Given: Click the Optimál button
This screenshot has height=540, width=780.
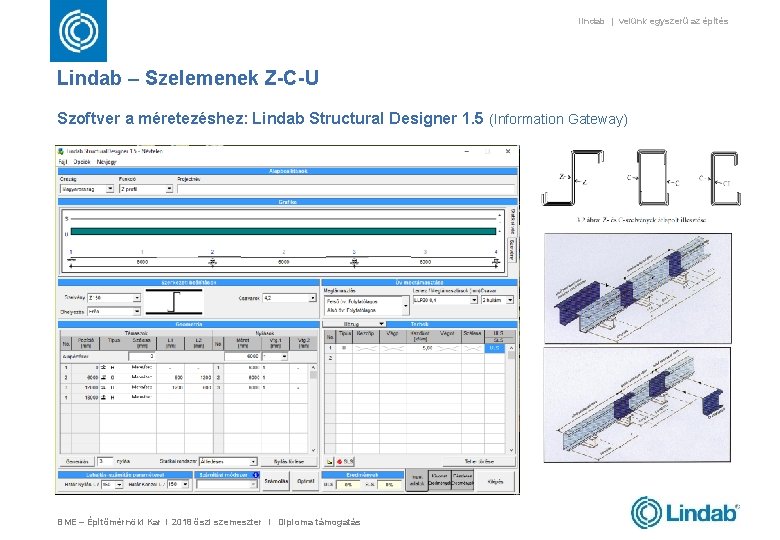Looking at the screenshot, I should click(305, 481).
